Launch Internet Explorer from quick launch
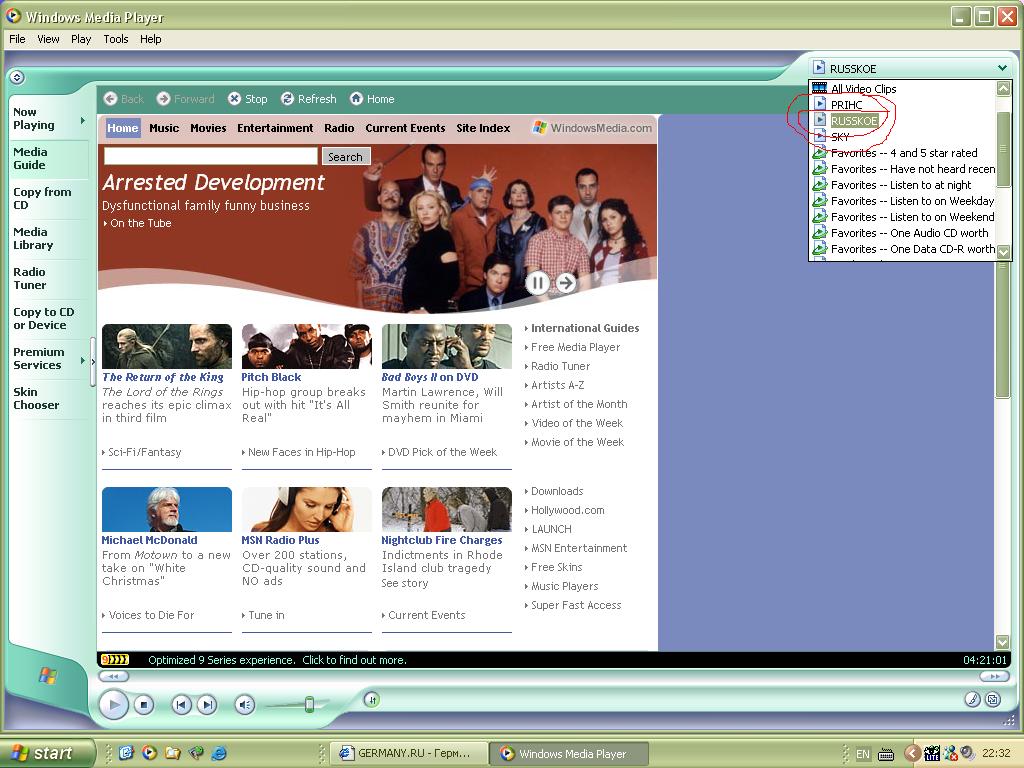The width and height of the screenshot is (1024, 768). pyautogui.click(x=219, y=753)
